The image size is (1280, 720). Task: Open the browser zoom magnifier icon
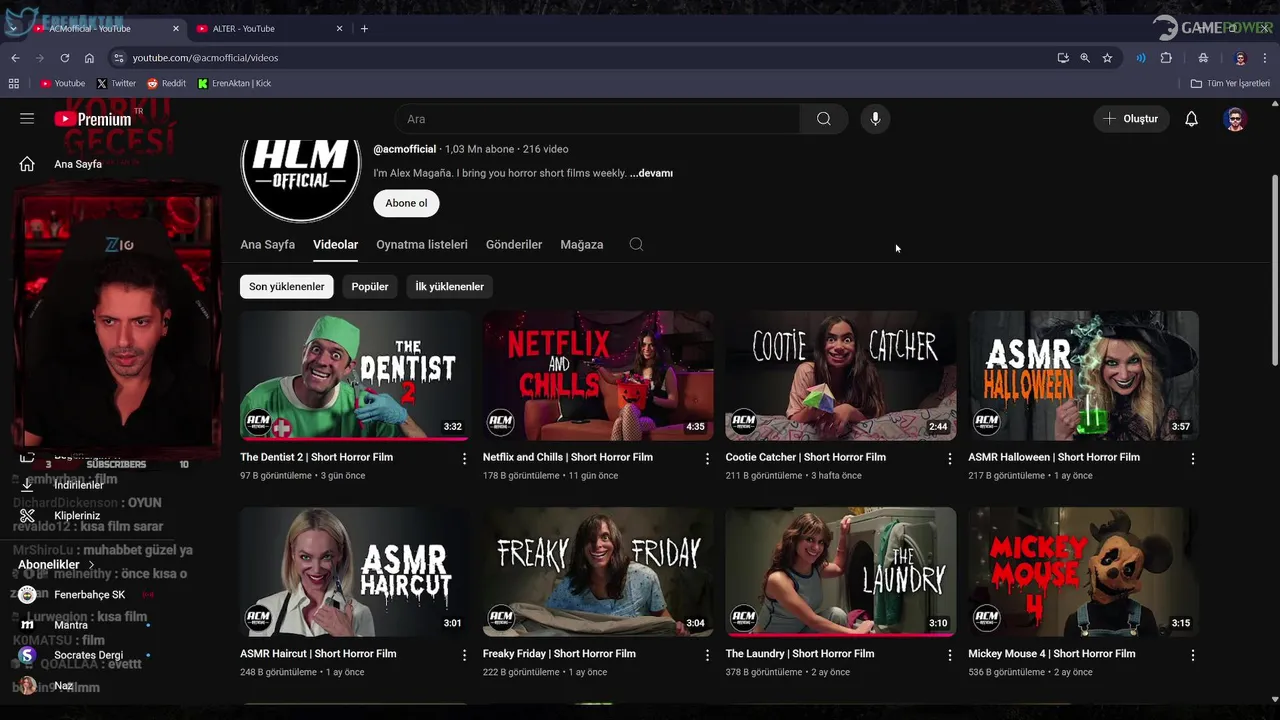[x=1085, y=58]
